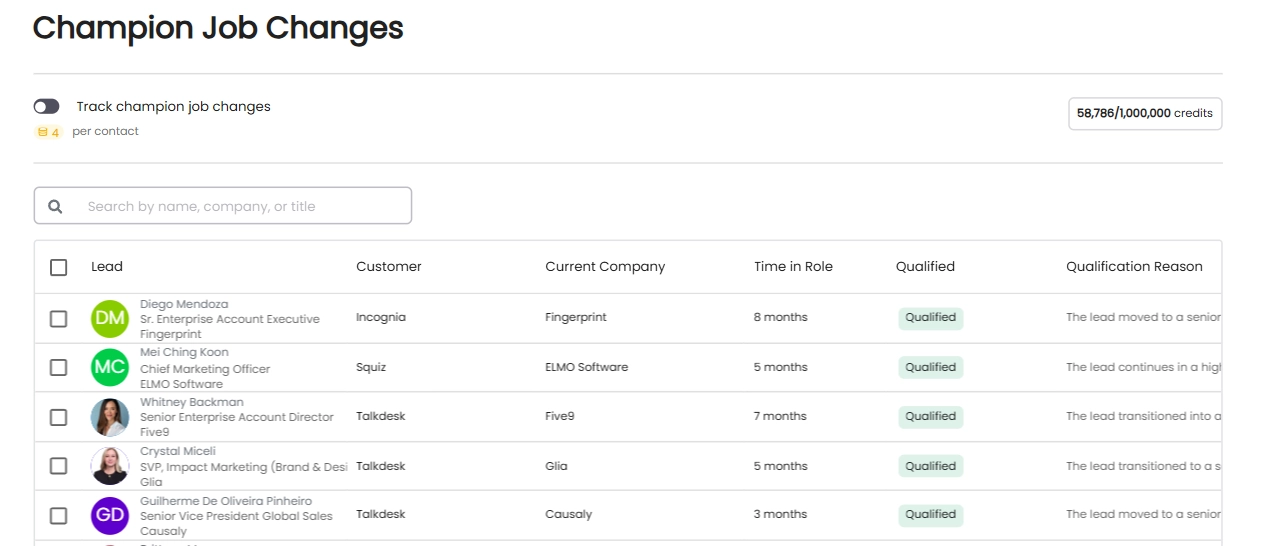The width and height of the screenshot is (1269, 546).
Task: Open lead name Guilherme De Oliveira Pinheiro
Action: click(226, 501)
